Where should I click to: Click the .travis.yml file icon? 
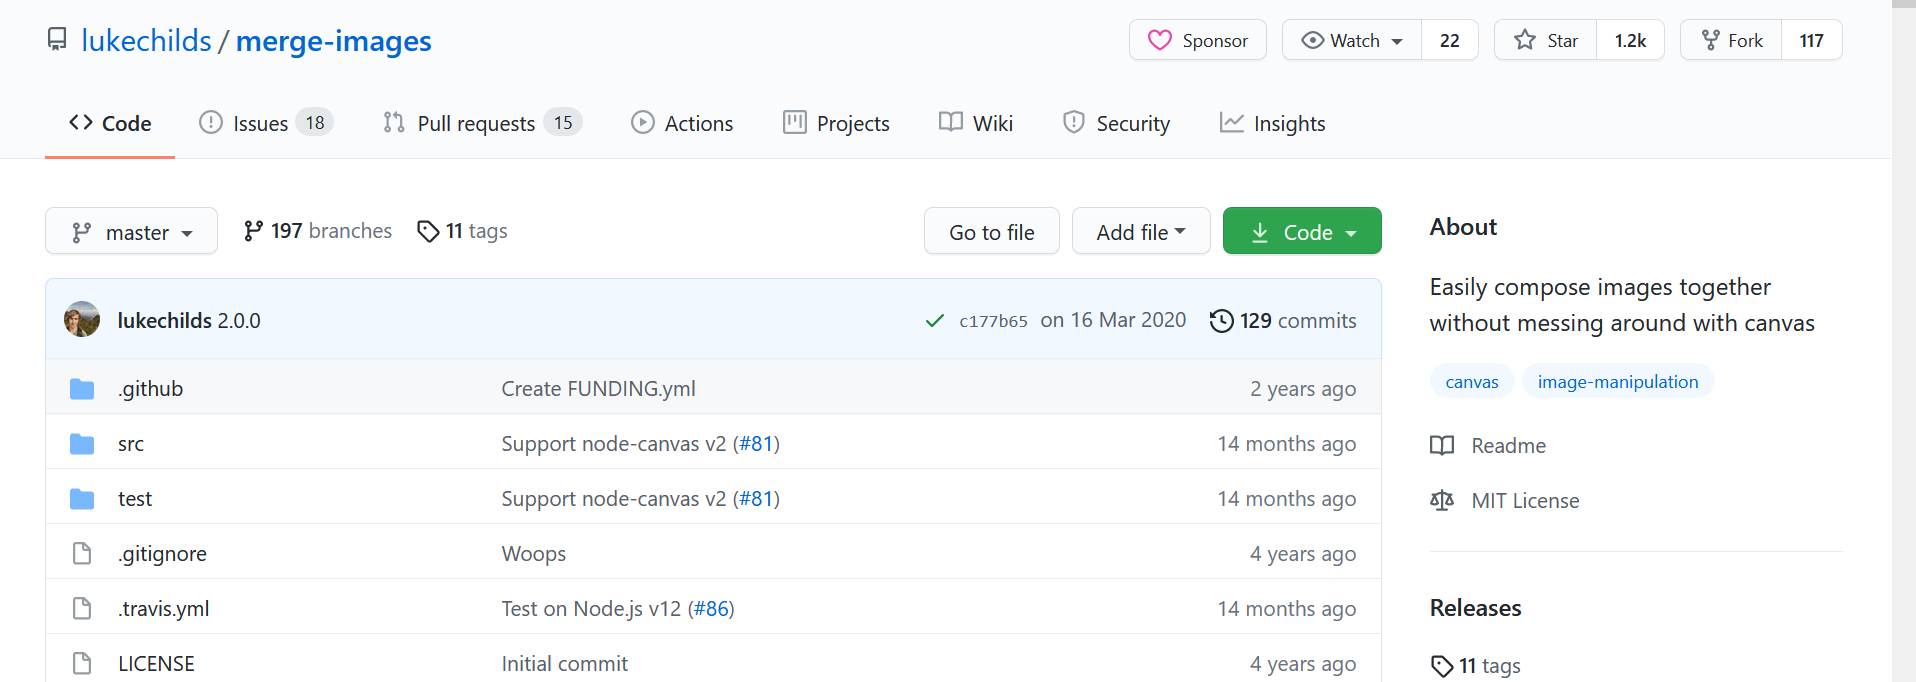click(x=82, y=608)
